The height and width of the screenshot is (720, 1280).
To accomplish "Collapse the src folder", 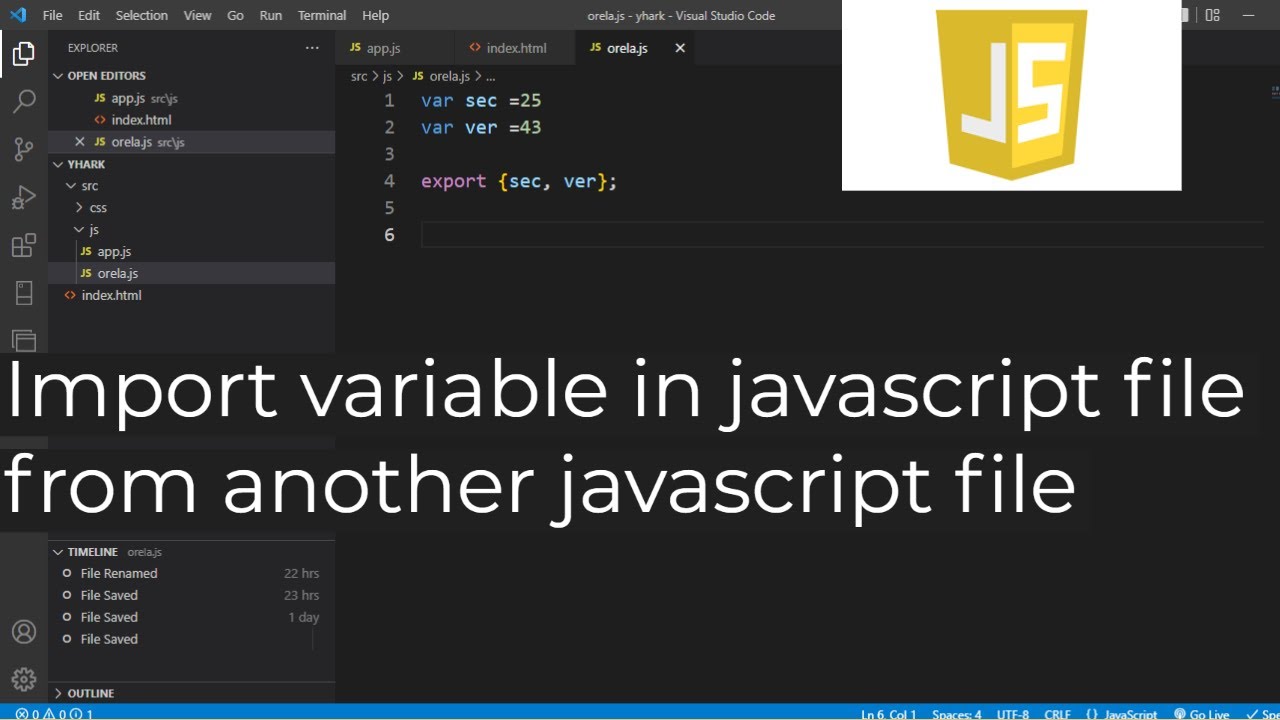I will 192,186.
